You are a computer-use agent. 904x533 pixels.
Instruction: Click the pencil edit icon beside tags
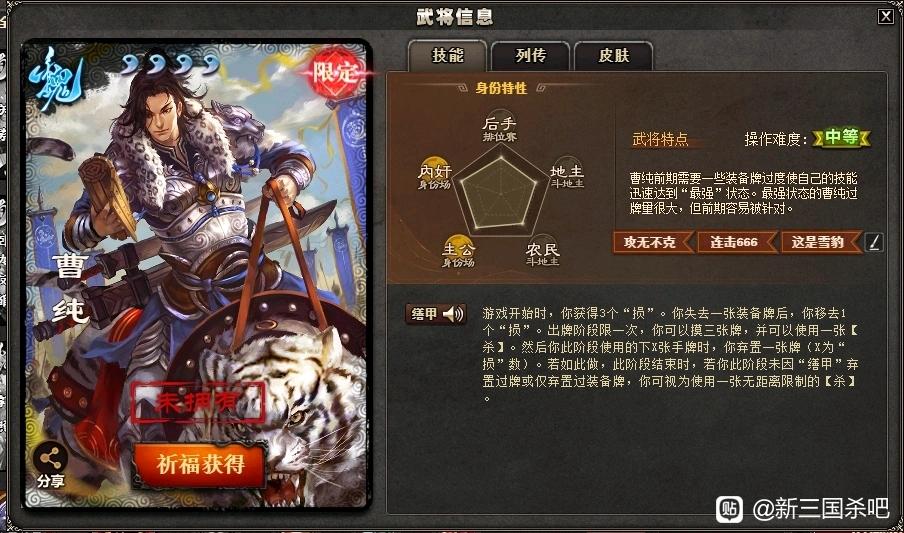(873, 243)
